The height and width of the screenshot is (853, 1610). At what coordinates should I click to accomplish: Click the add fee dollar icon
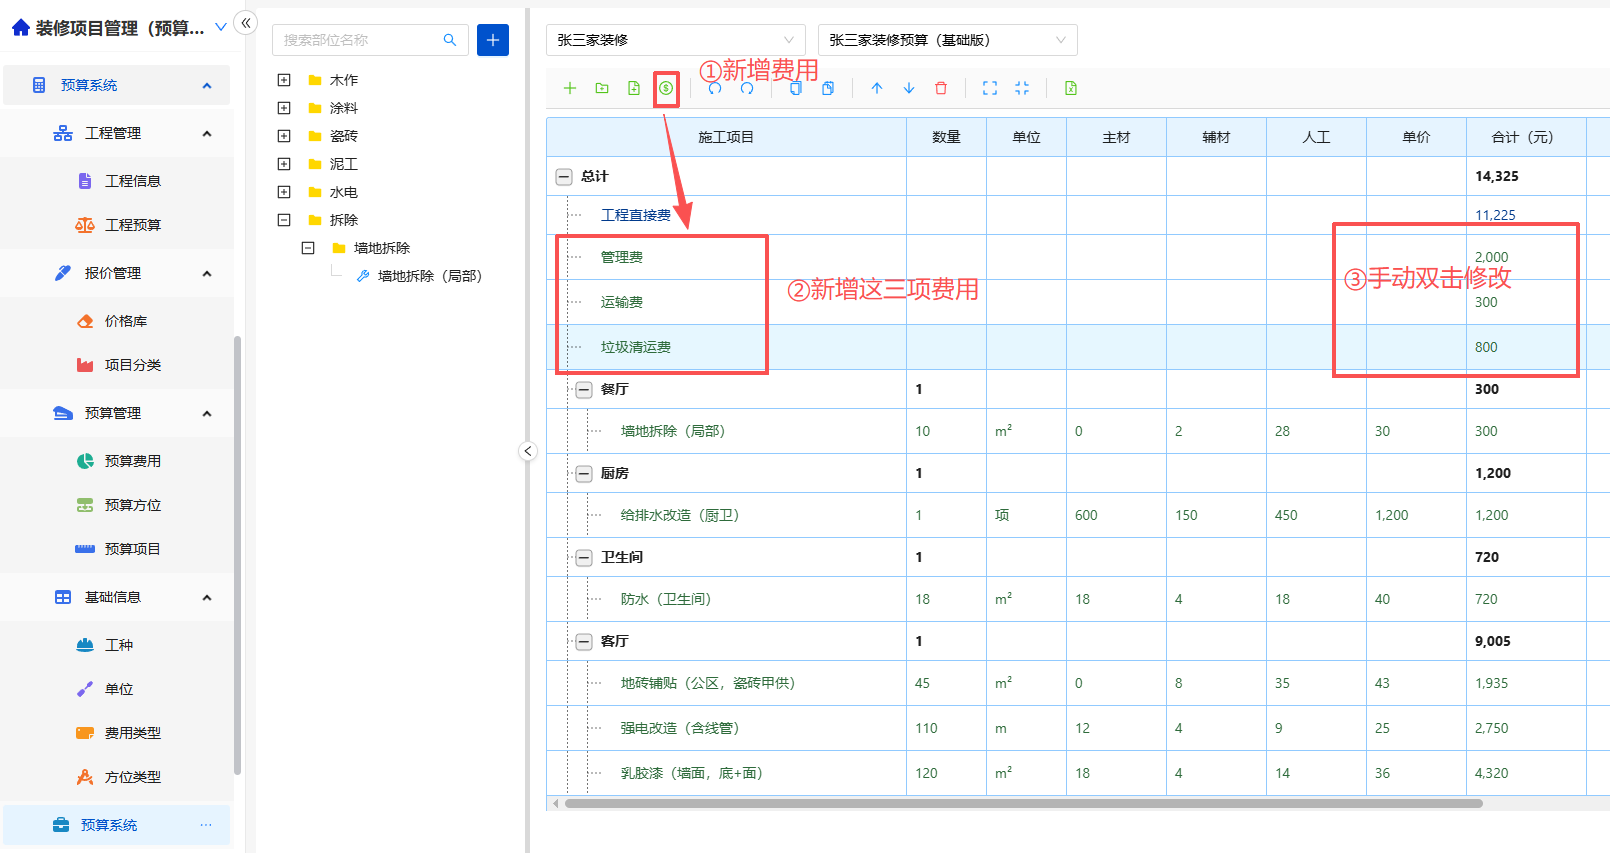click(x=666, y=88)
